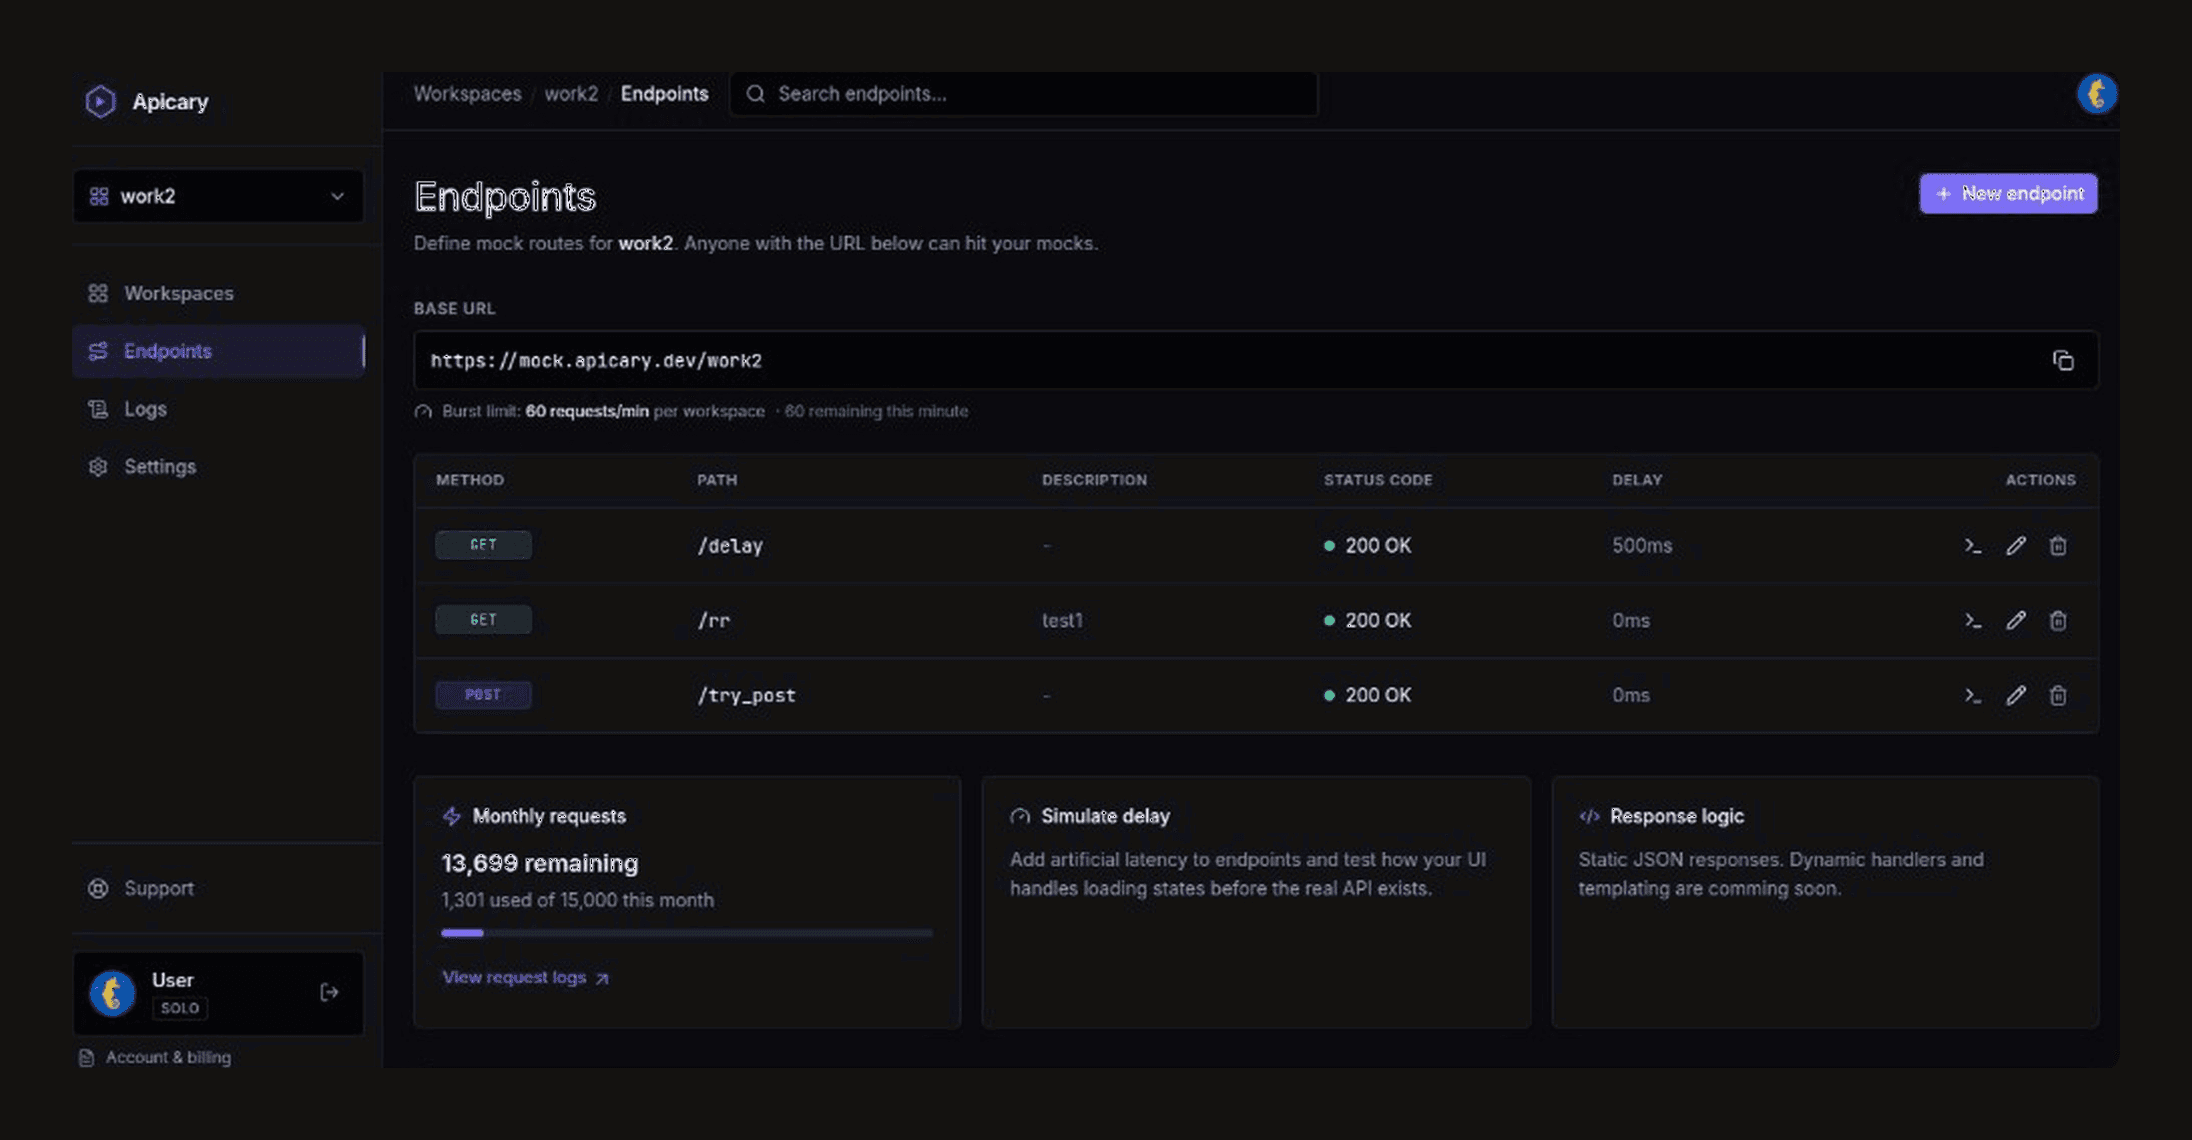Click the /try_post path
This screenshot has height=1140, width=2192.
point(746,696)
